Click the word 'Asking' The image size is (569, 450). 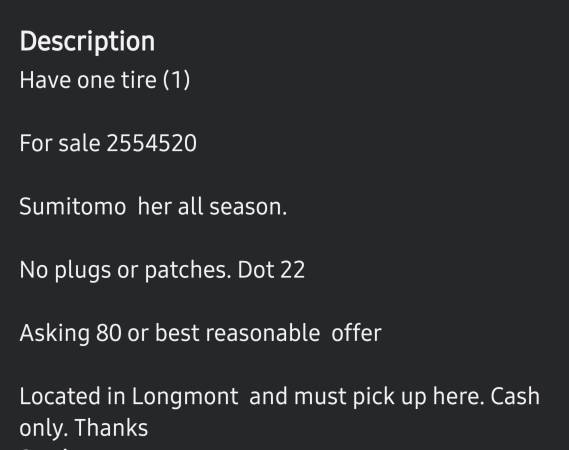(x=55, y=334)
